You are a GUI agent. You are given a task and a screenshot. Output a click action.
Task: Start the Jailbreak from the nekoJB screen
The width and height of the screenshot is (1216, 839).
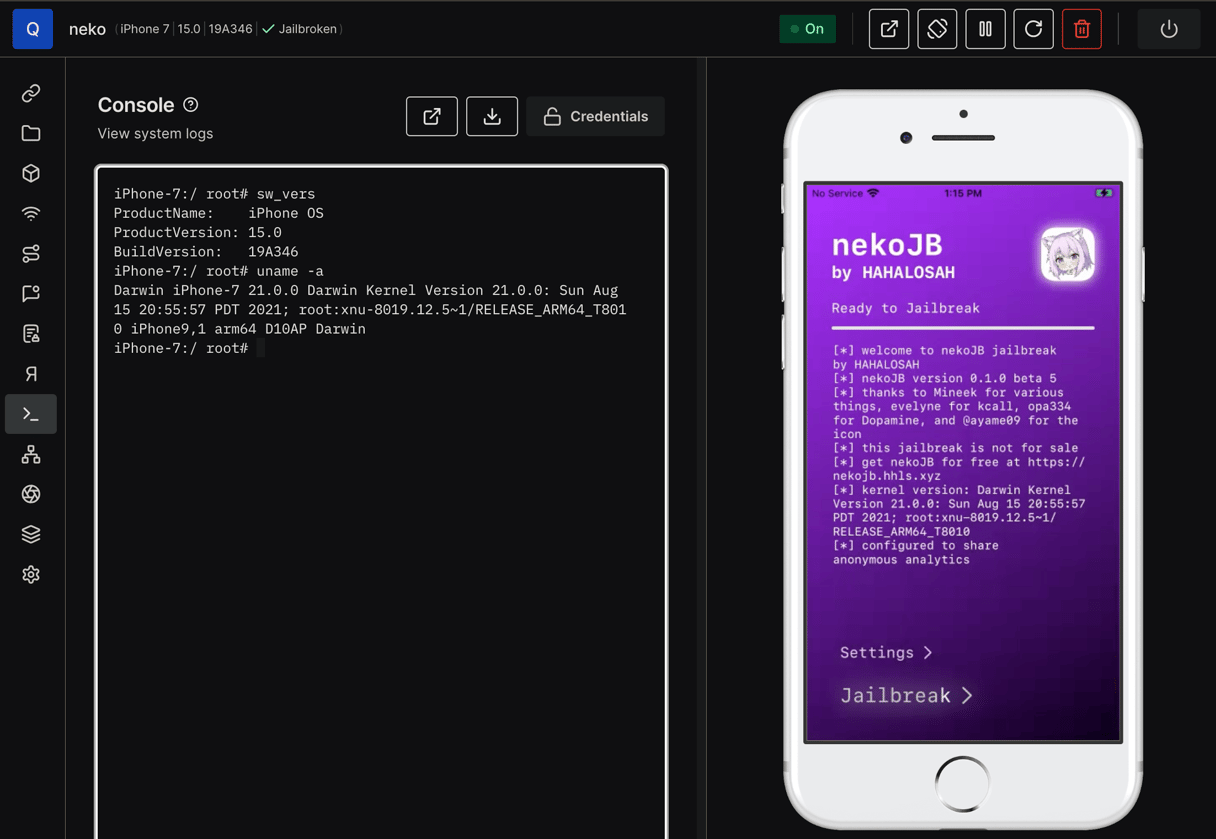pos(905,695)
